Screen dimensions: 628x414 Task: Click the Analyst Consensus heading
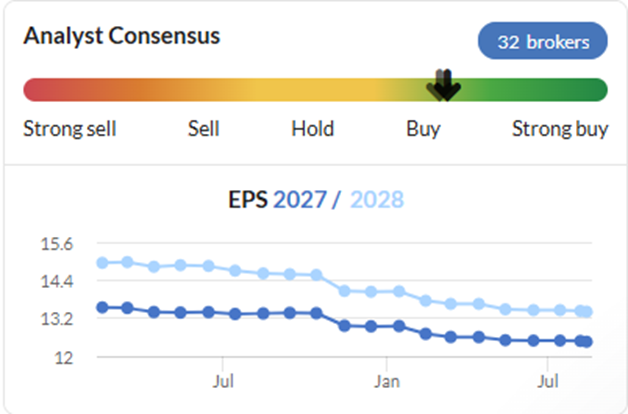pyautogui.click(x=122, y=36)
